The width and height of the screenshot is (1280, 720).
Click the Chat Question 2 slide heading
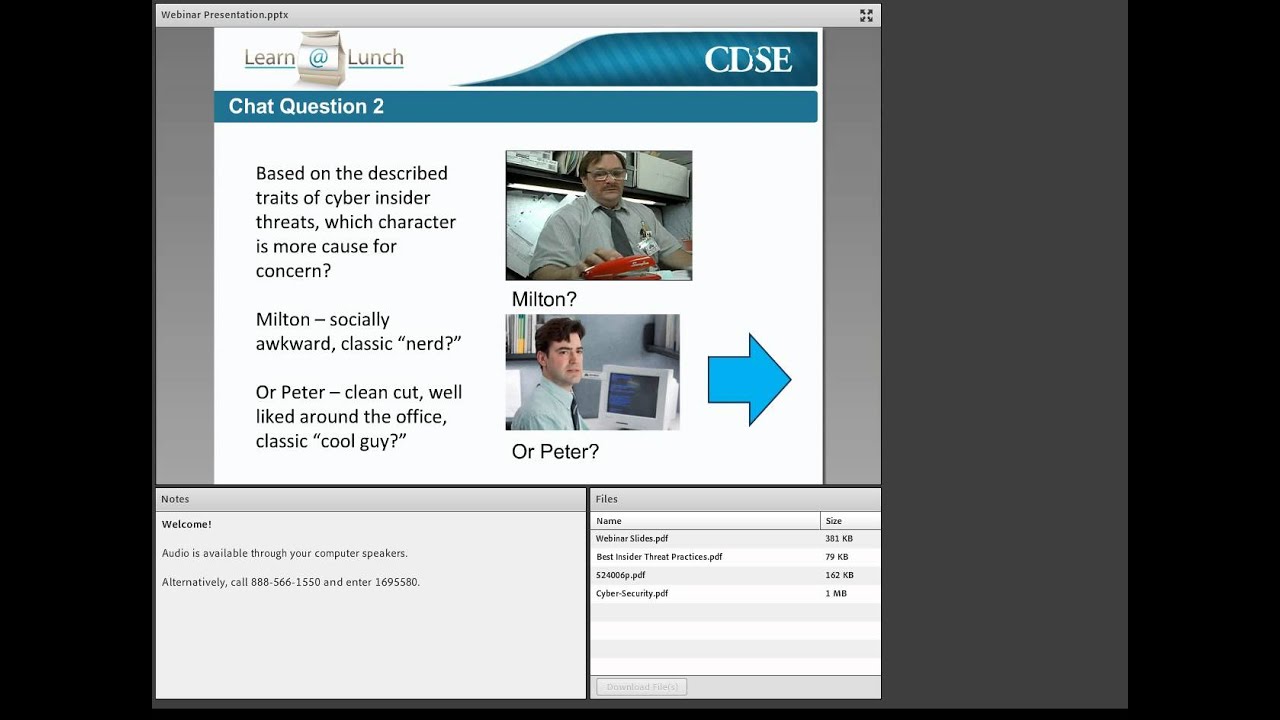click(x=306, y=107)
